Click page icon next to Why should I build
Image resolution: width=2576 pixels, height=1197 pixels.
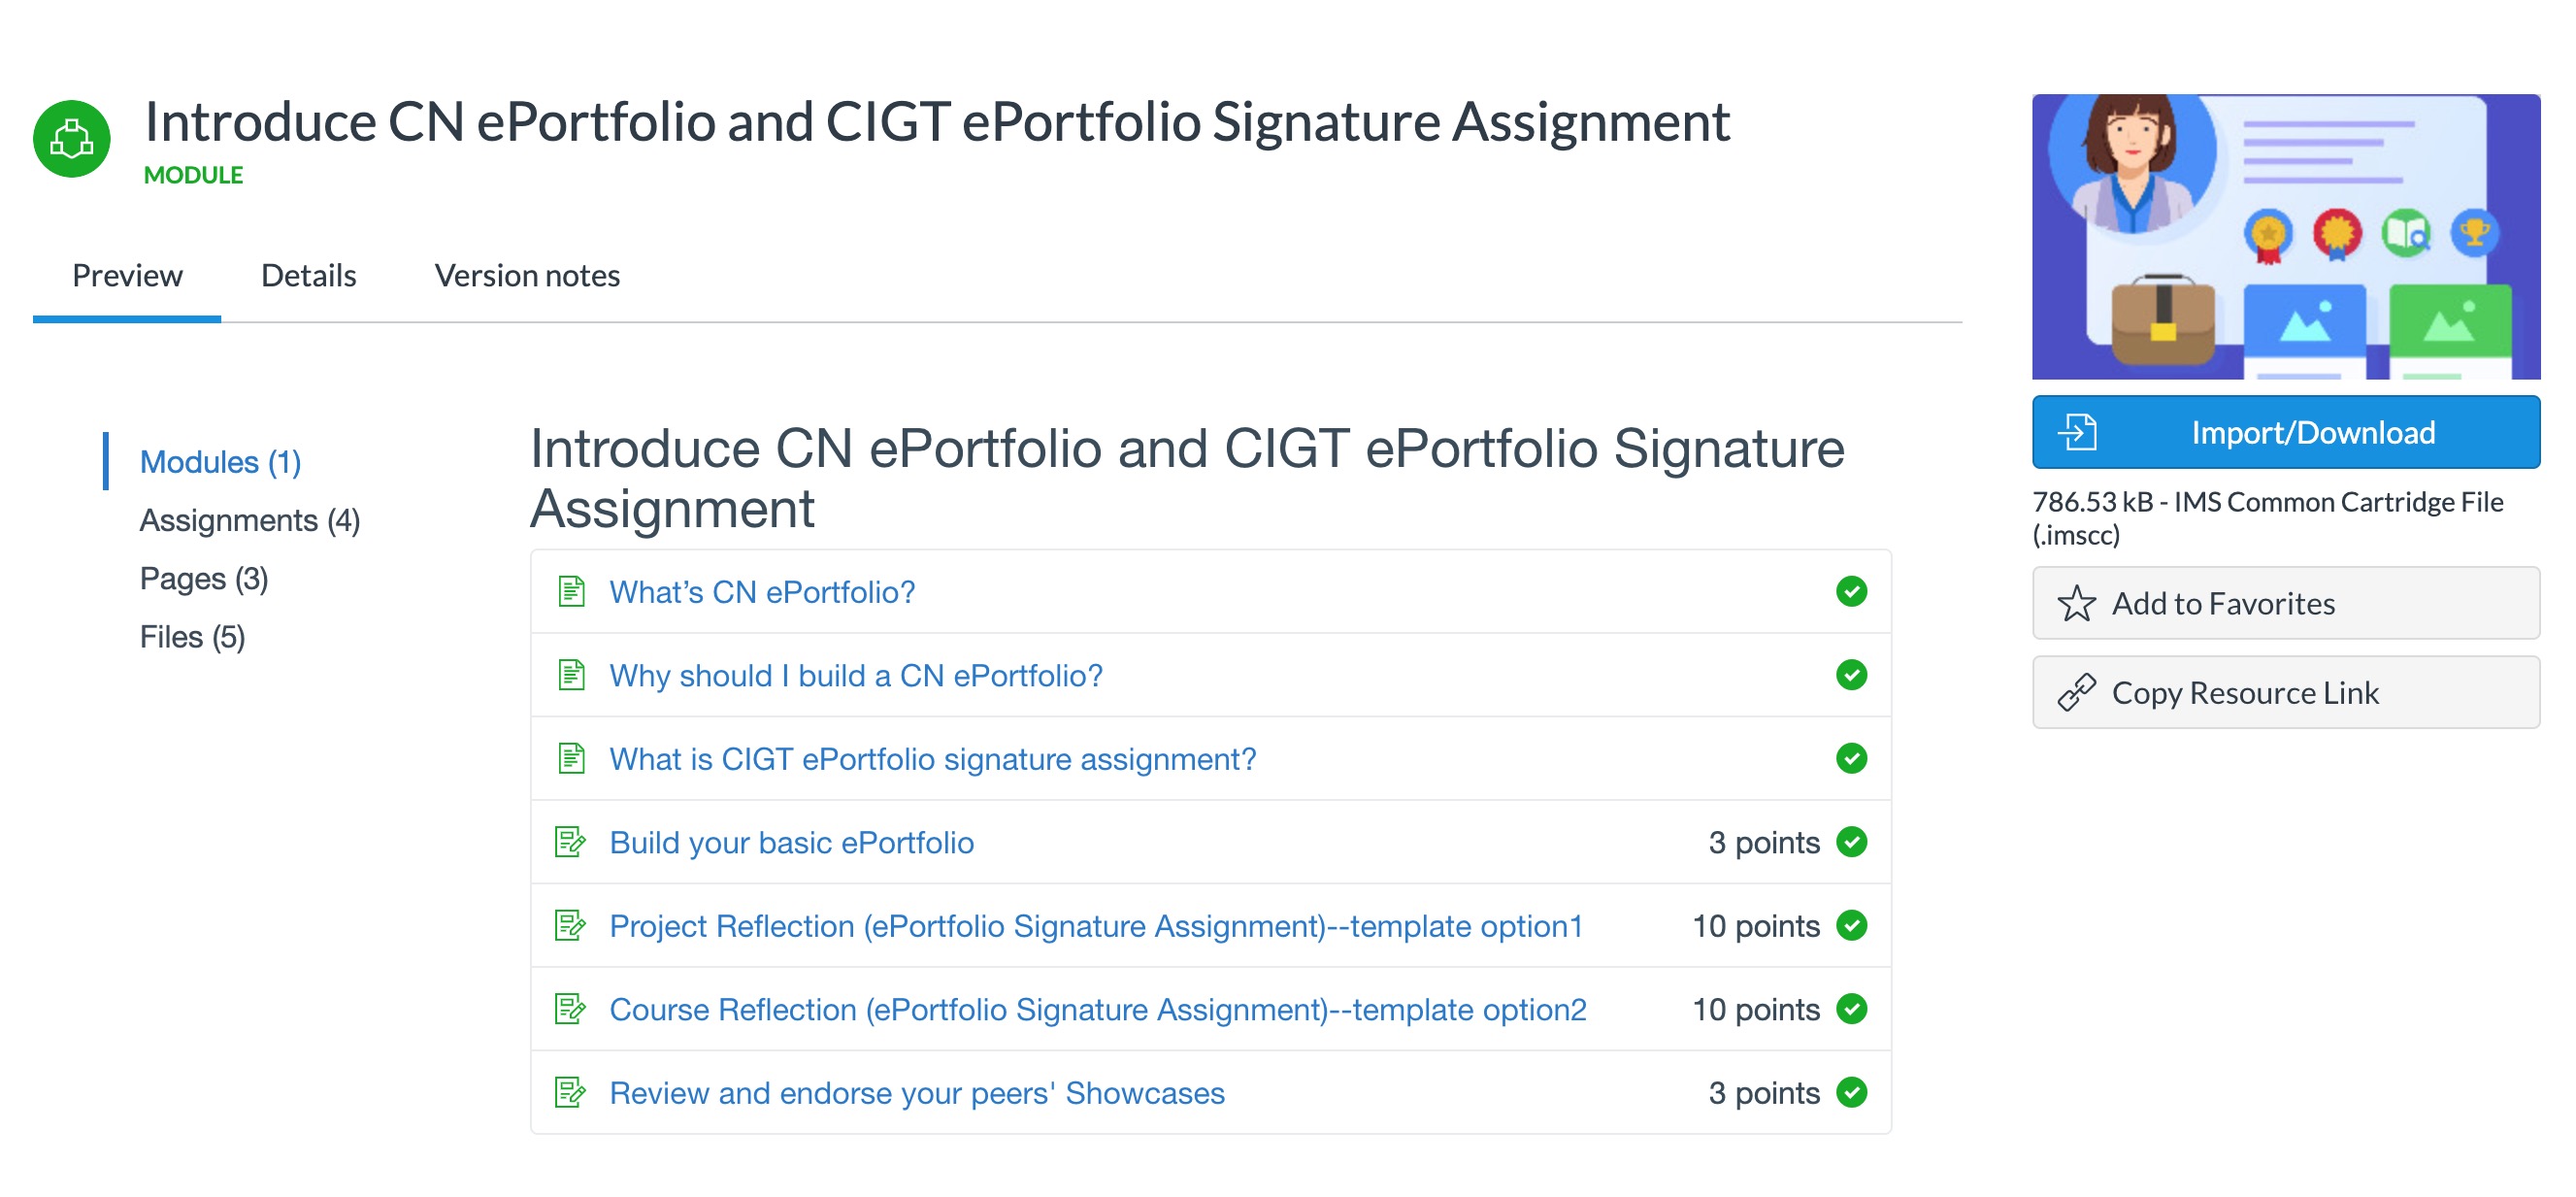click(x=571, y=675)
